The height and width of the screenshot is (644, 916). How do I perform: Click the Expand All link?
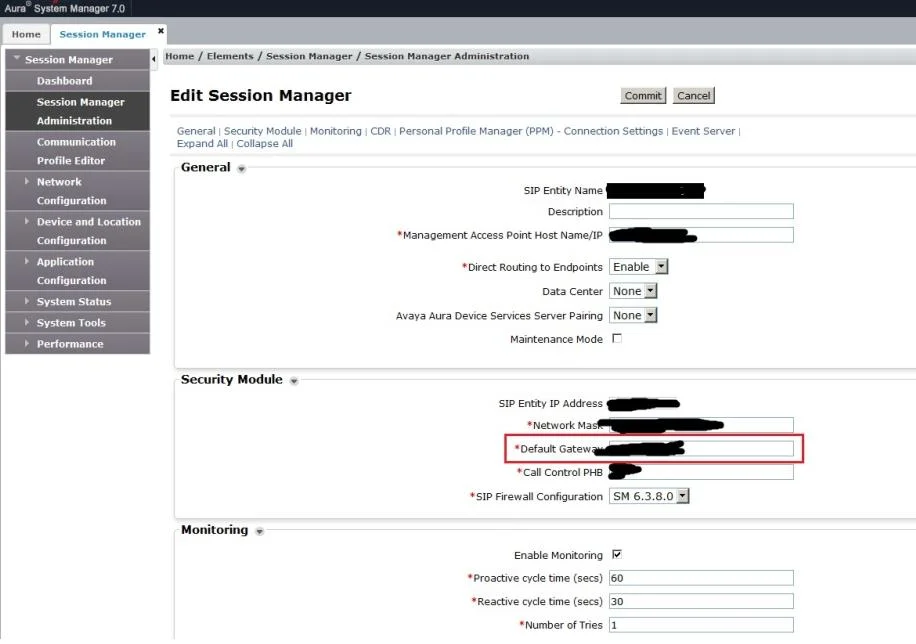point(202,143)
